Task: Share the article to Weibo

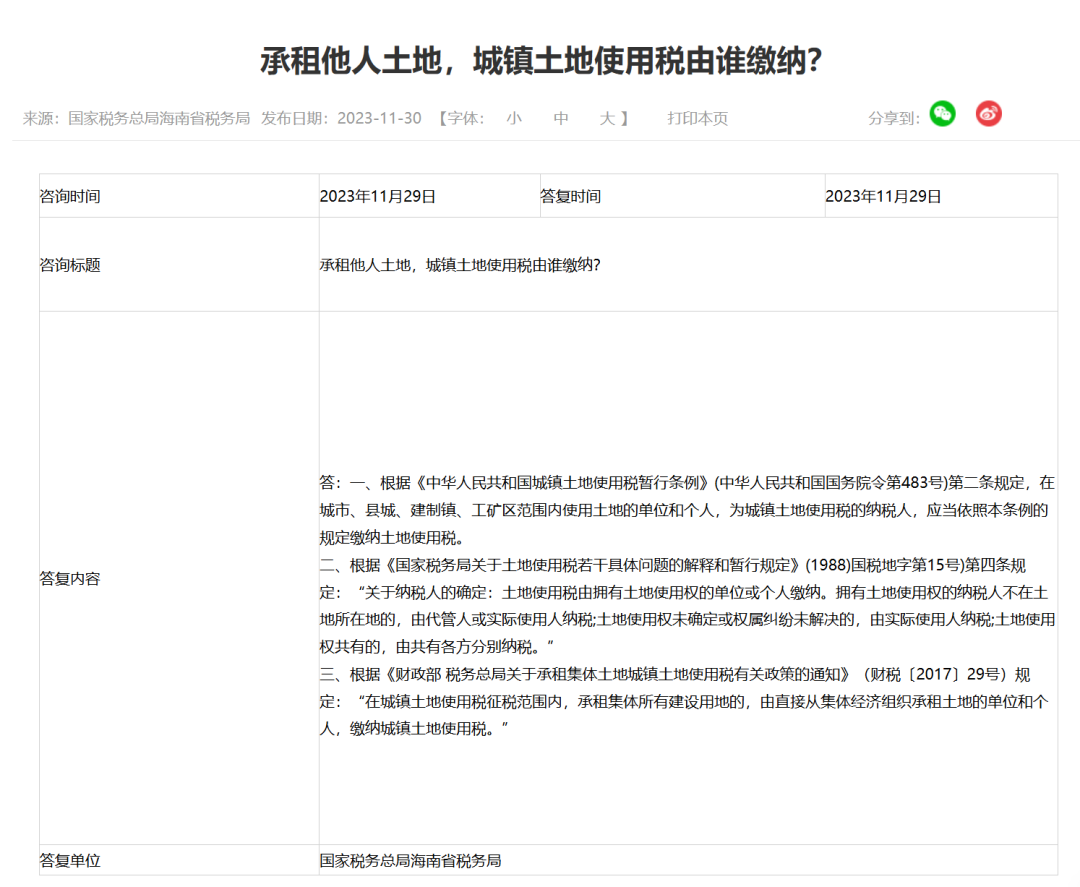Action: (988, 114)
